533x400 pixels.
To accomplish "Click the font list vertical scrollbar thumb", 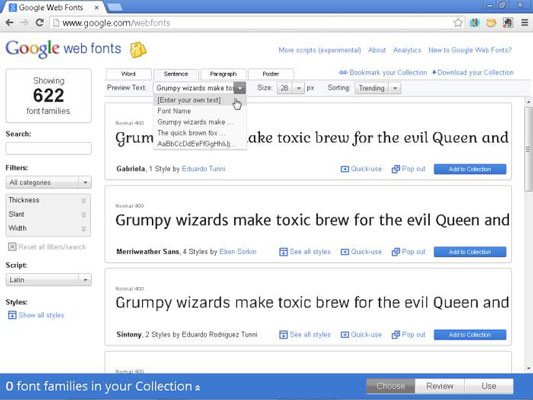I will (528, 150).
